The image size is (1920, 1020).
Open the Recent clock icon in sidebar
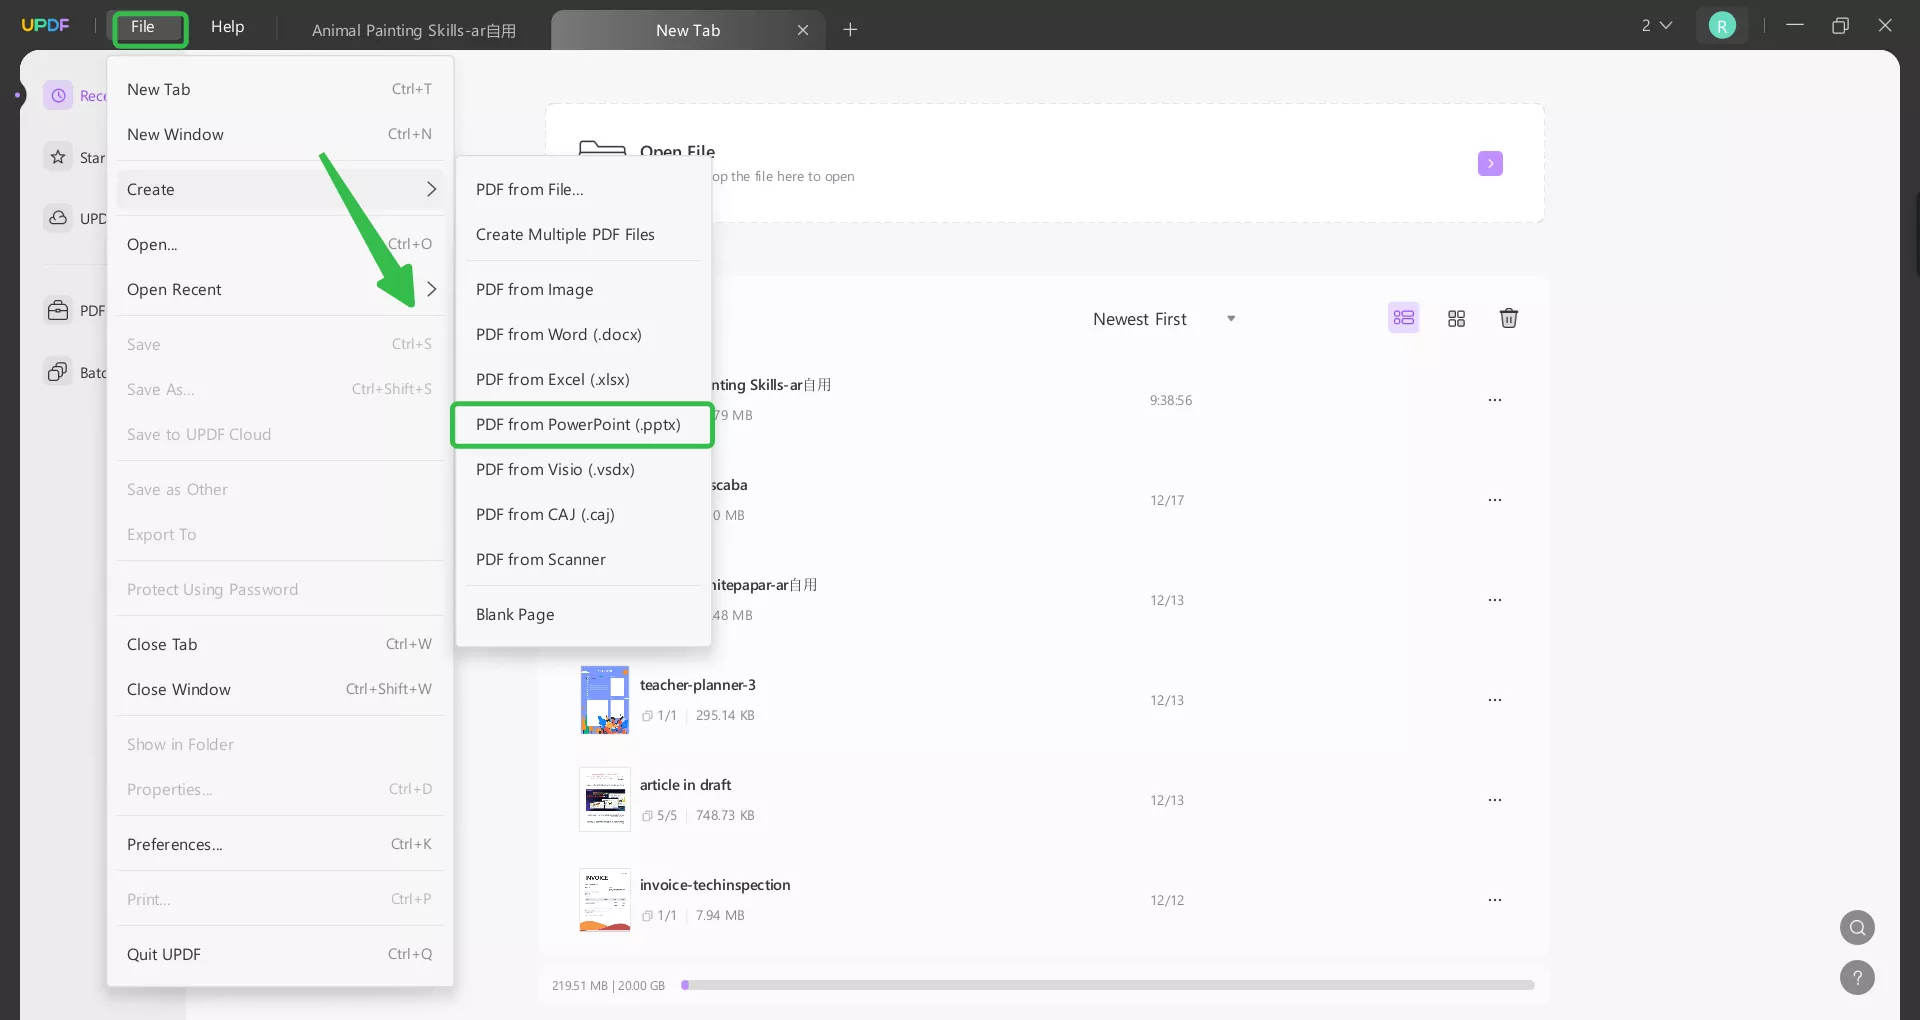[x=59, y=95]
